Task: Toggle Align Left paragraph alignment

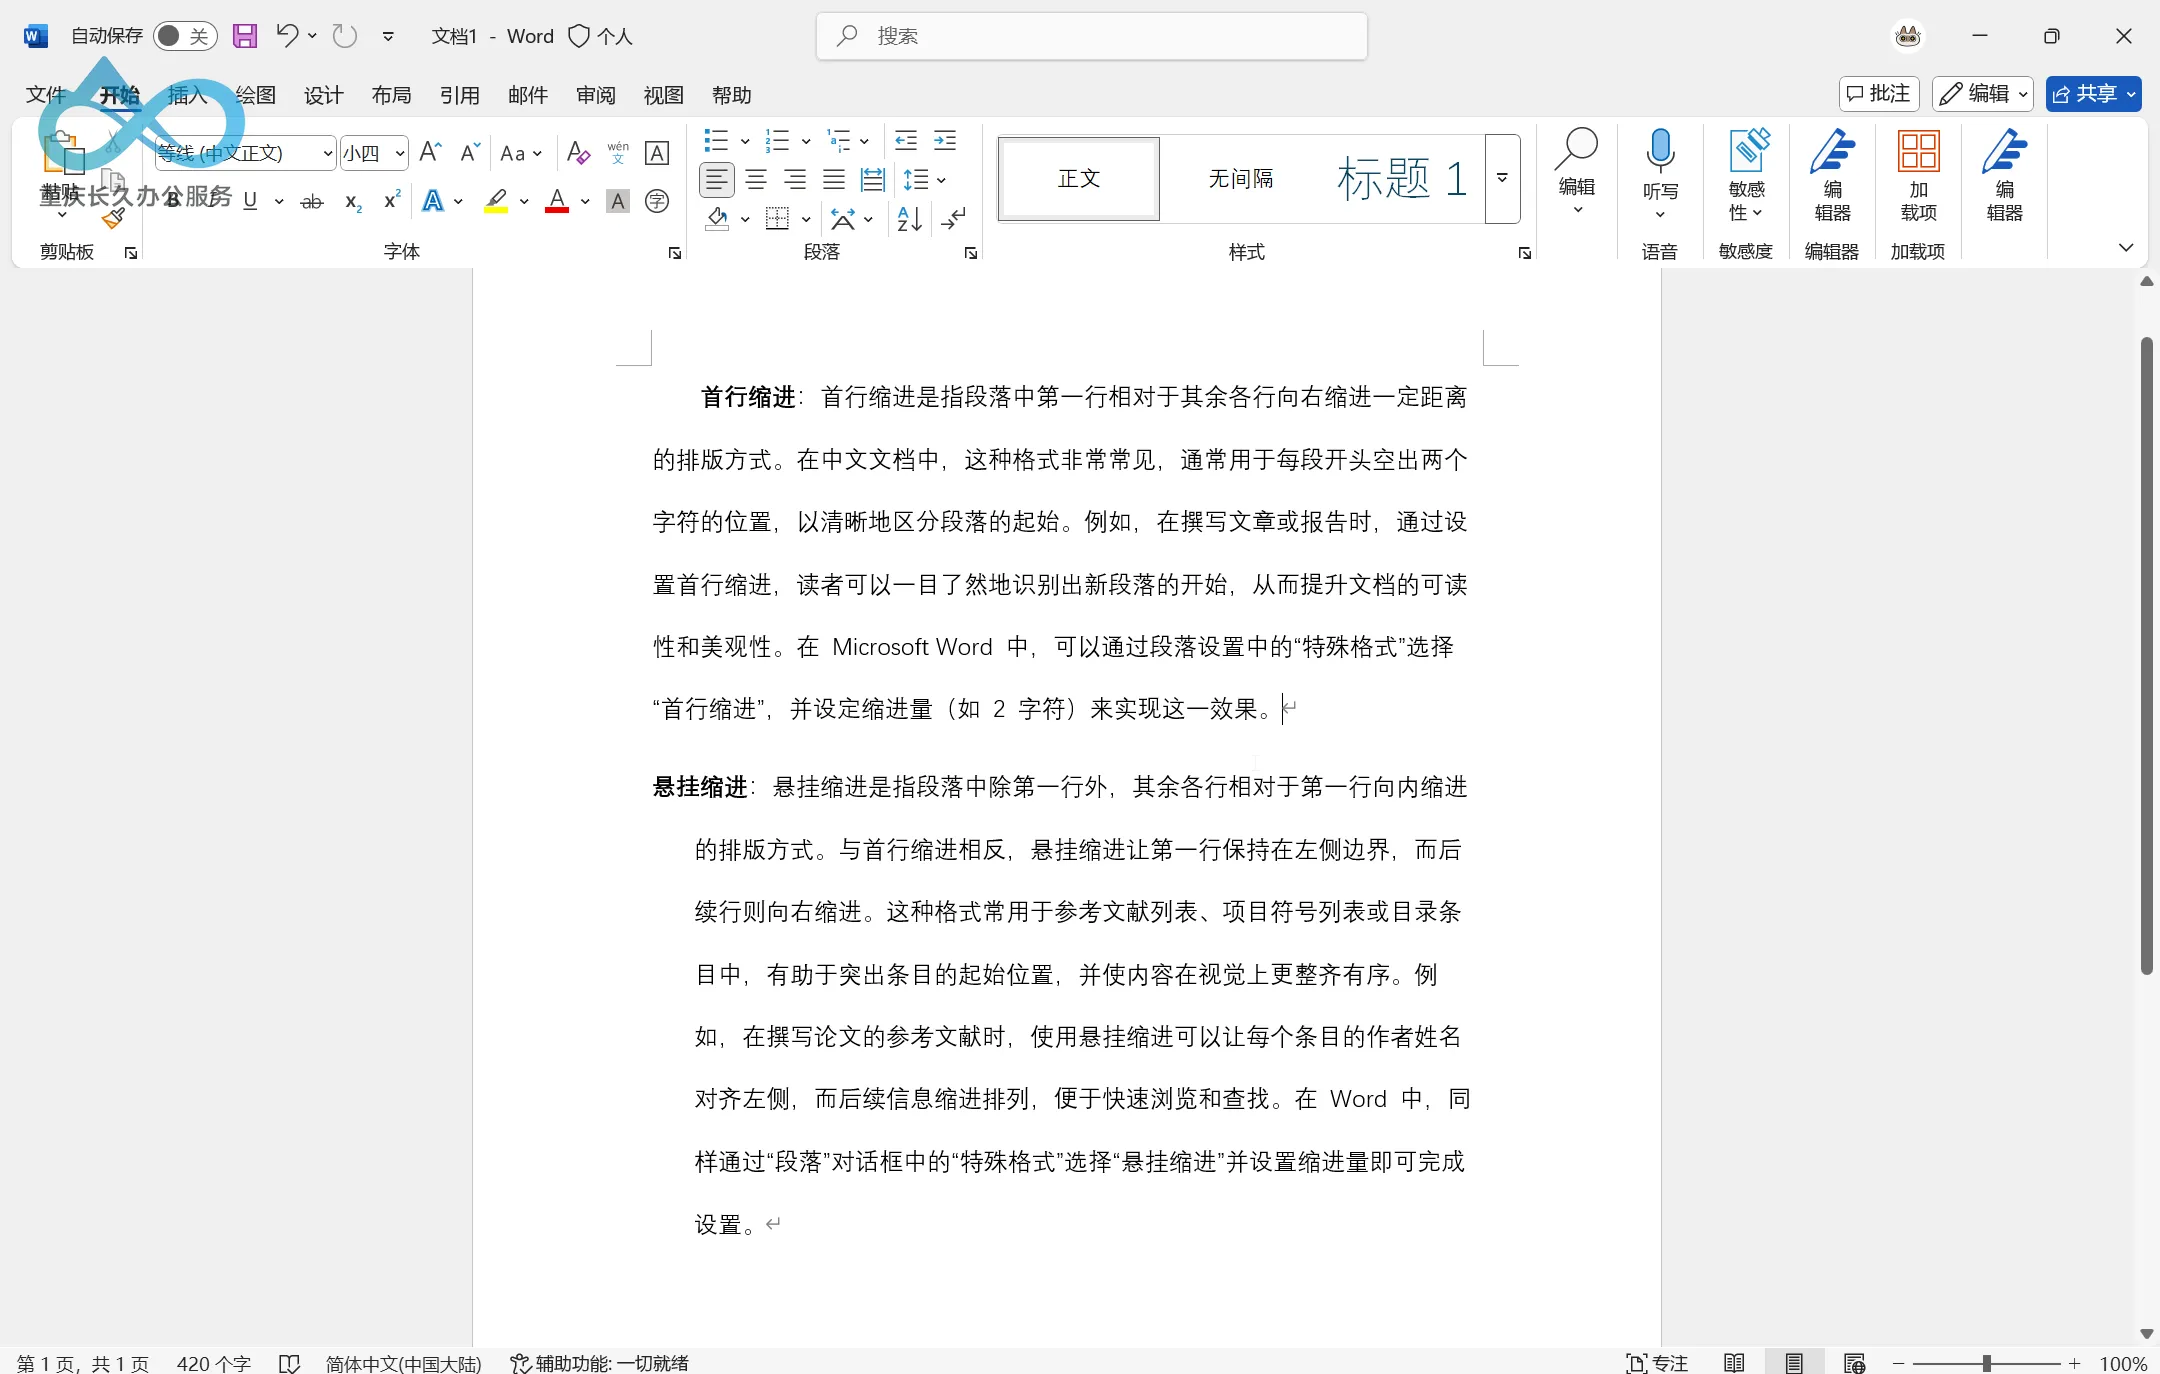Action: coord(716,180)
